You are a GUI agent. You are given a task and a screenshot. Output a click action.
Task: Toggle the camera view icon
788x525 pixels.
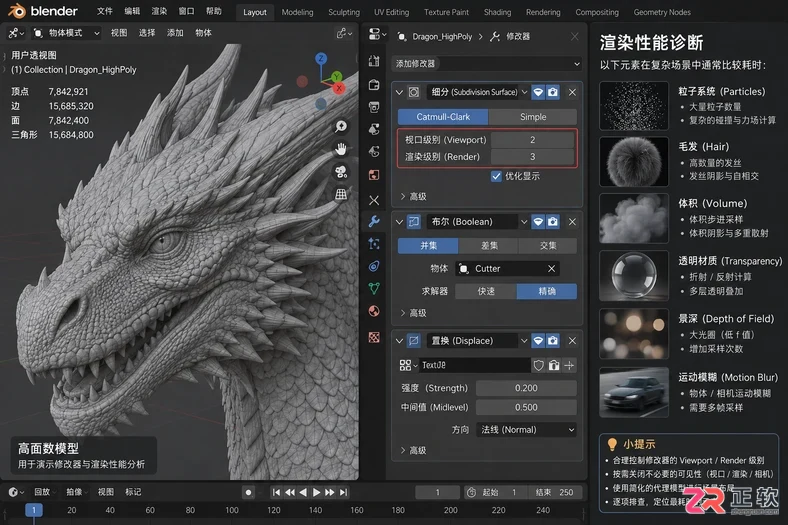click(341, 172)
